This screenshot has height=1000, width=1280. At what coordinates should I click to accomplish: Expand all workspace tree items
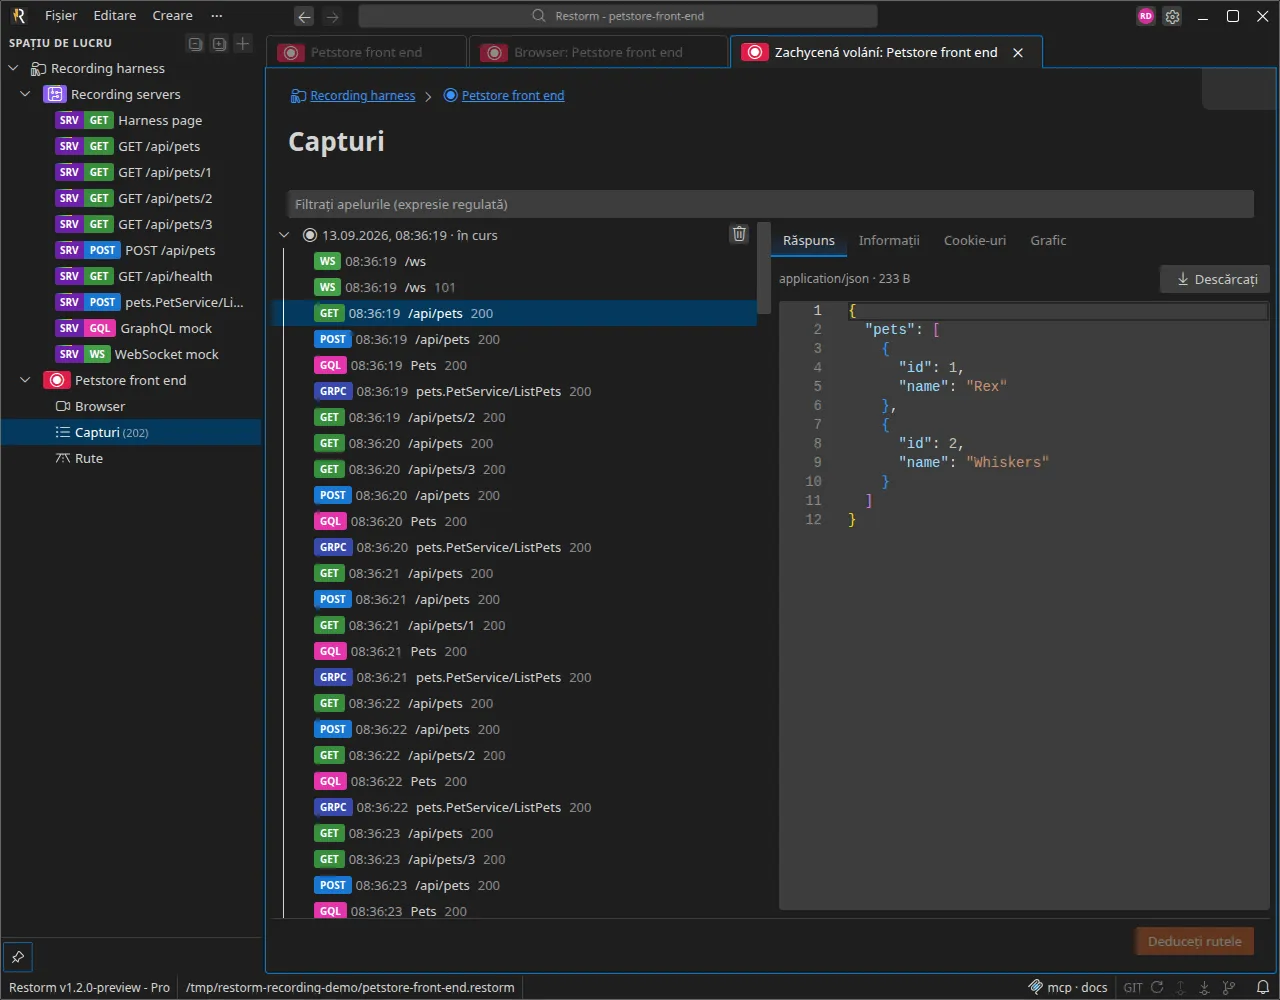tap(219, 43)
